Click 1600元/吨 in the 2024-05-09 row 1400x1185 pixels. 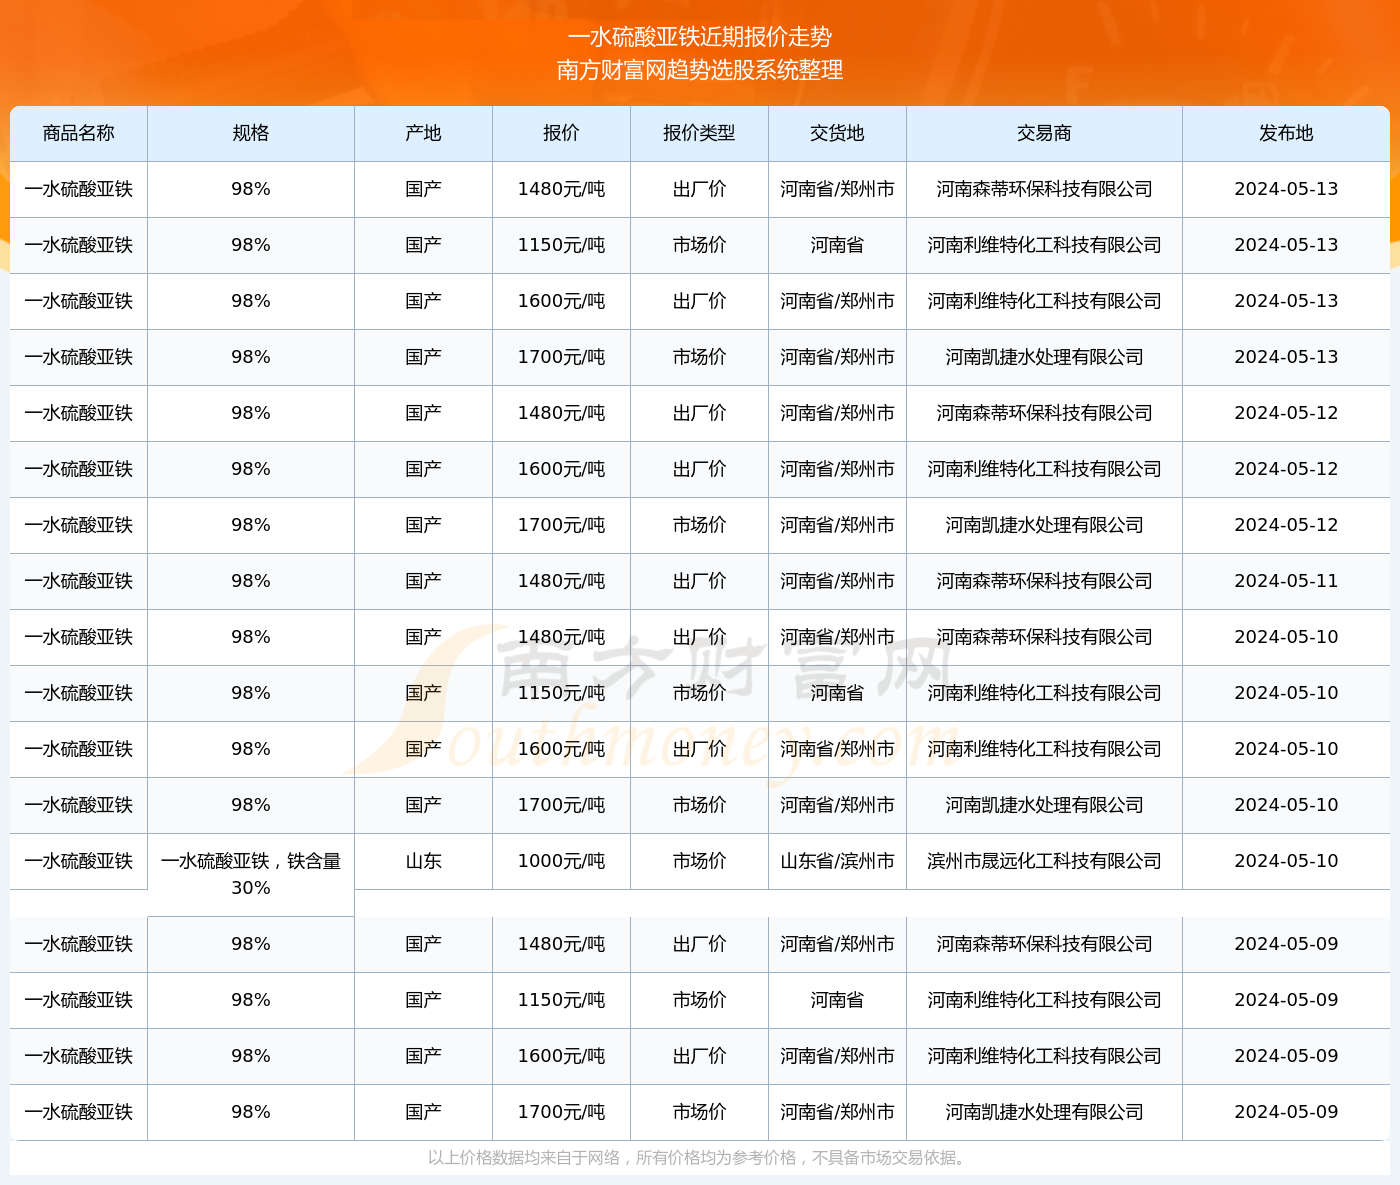coord(561,1056)
